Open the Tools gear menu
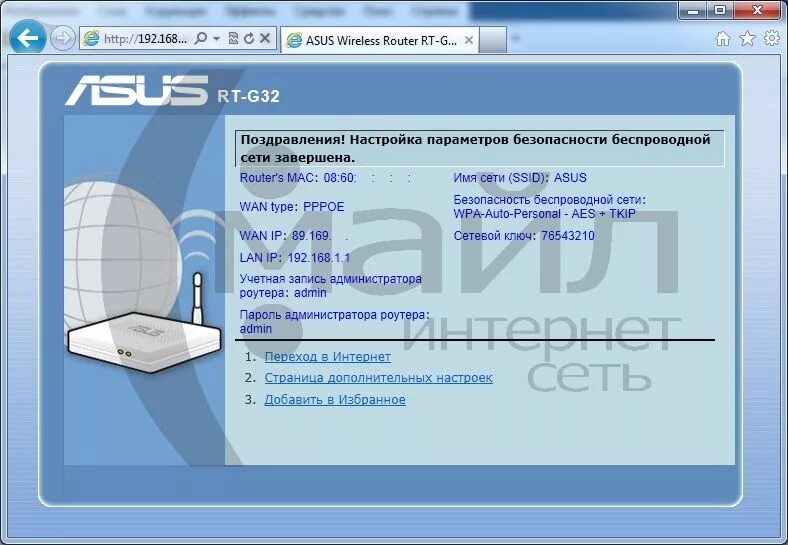 771,38
